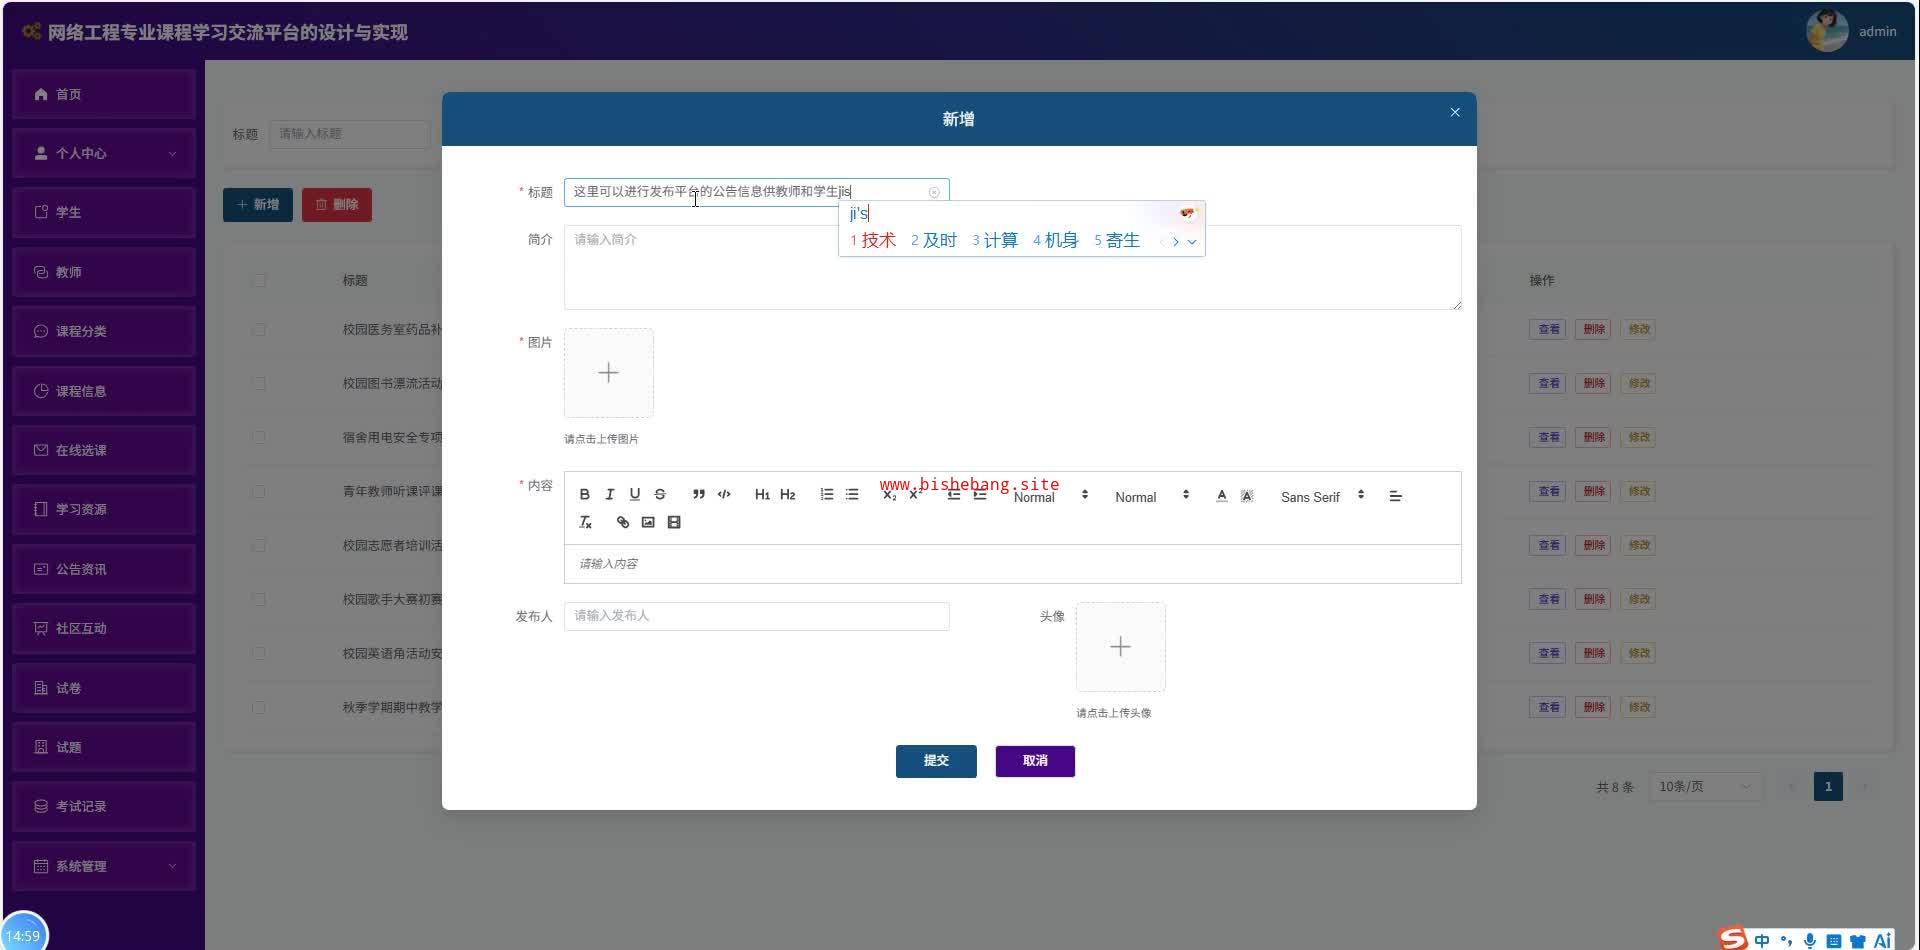
Task: Click the 提交 submit button
Action: 936,761
